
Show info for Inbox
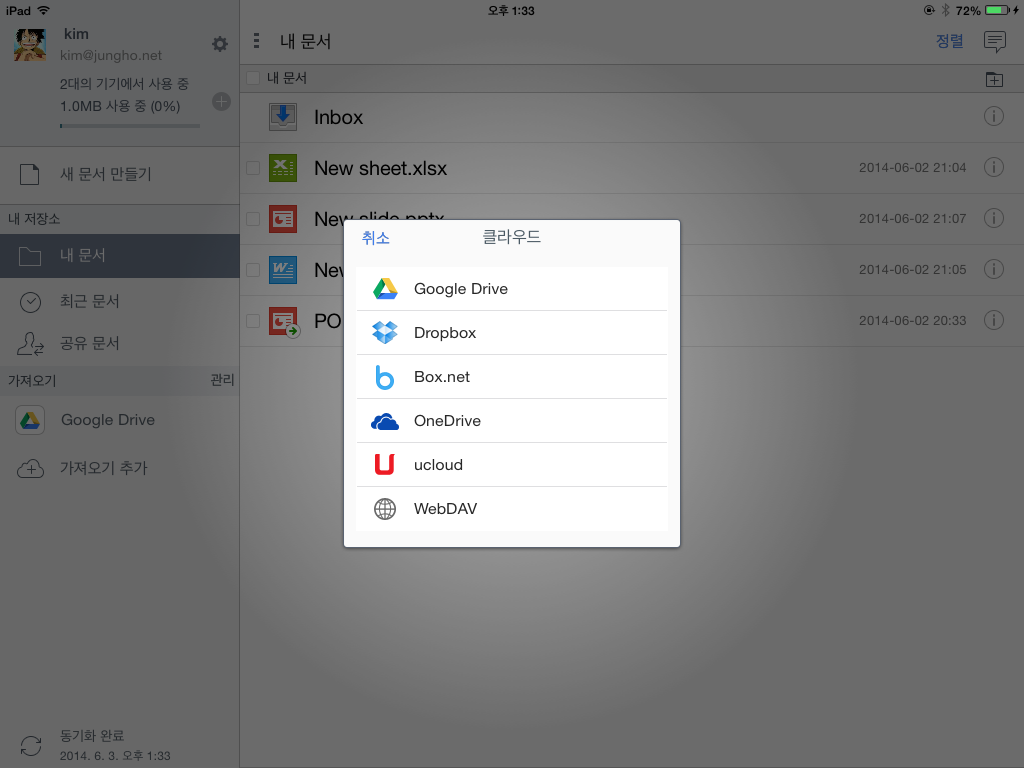click(x=994, y=117)
